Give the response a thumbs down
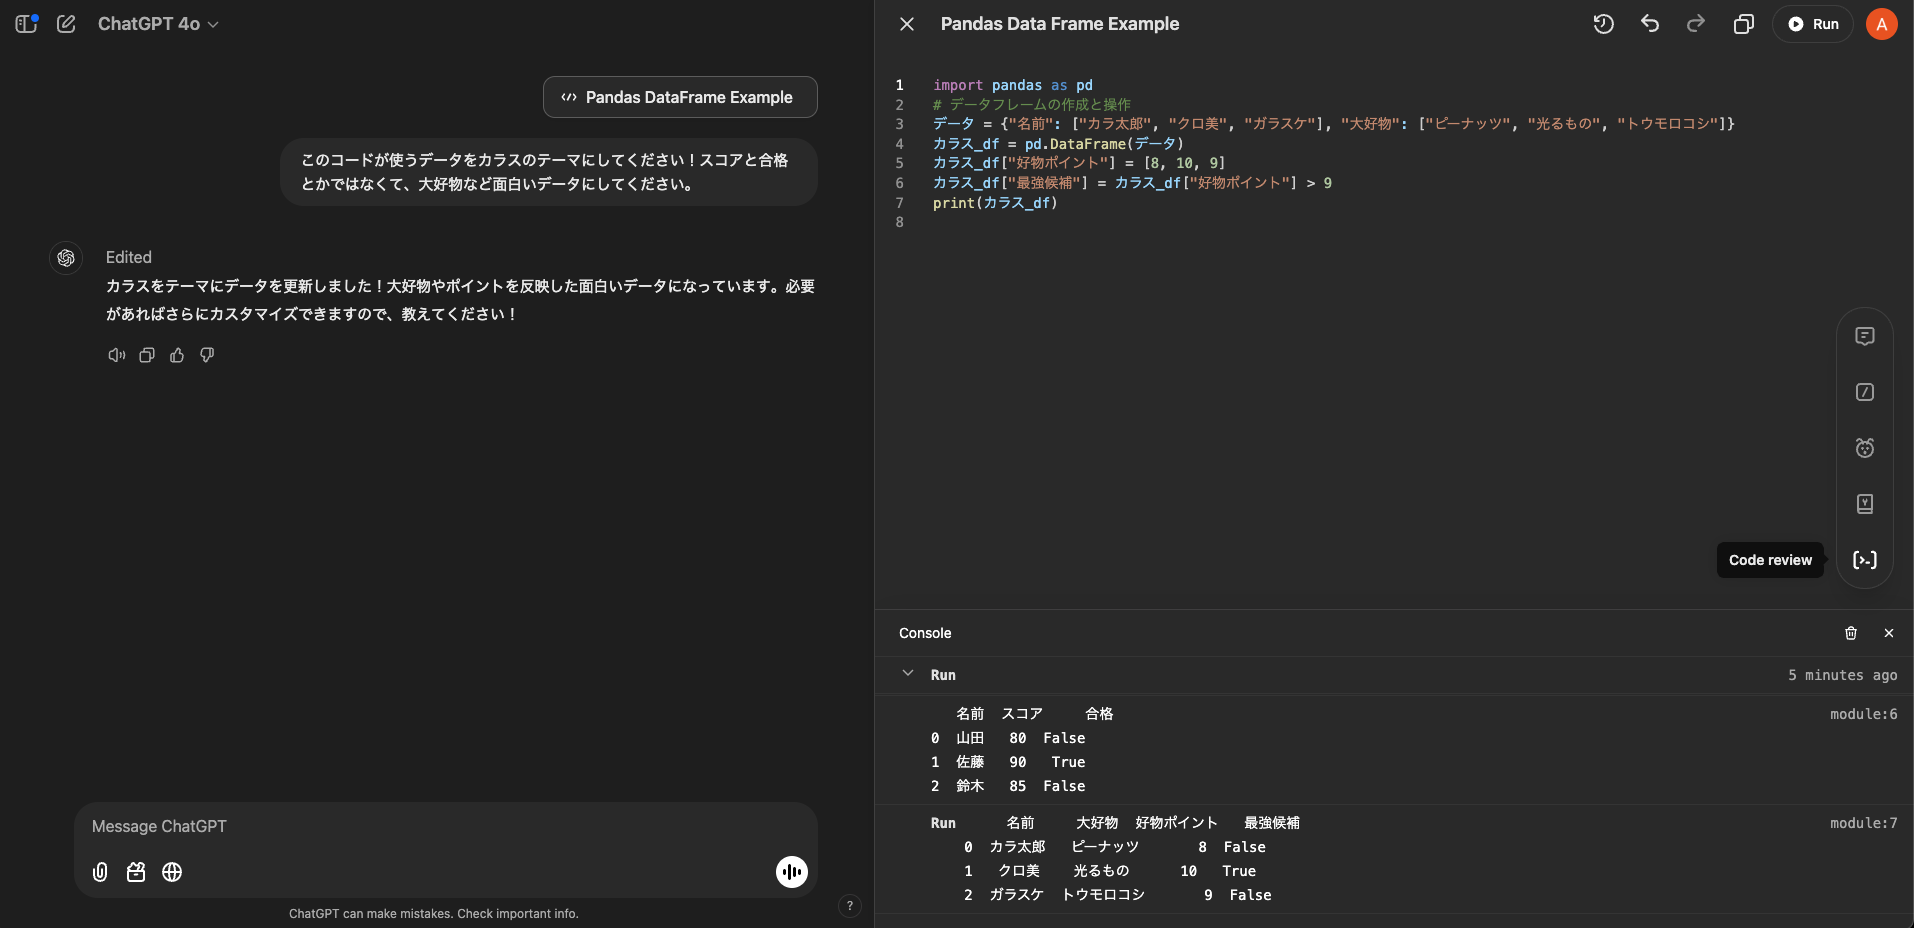Viewport: 1914px width, 928px height. tap(207, 356)
